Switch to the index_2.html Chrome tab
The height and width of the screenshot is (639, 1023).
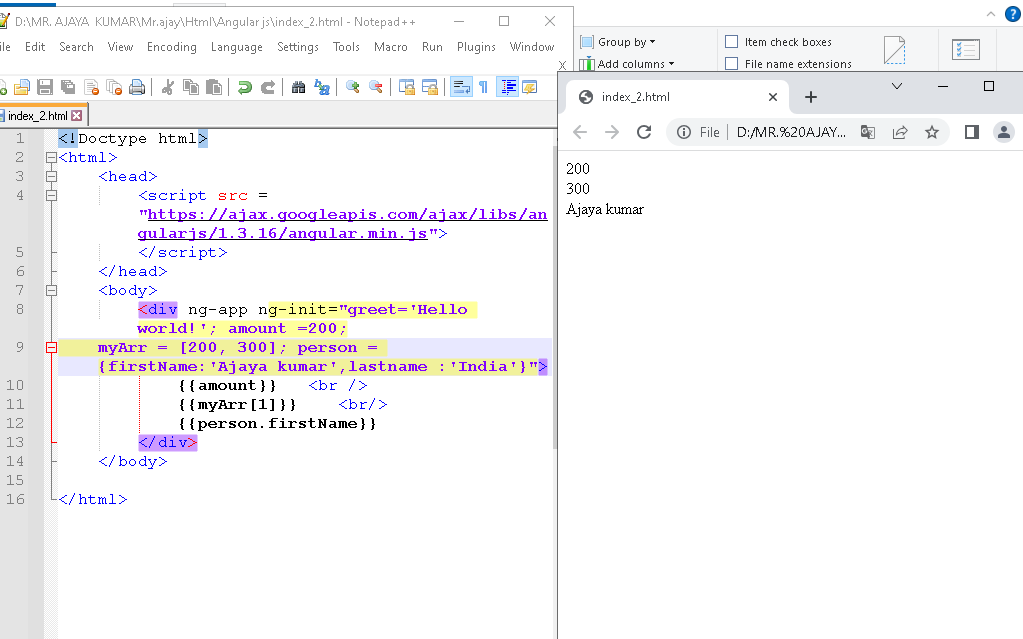(x=670, y=97)
